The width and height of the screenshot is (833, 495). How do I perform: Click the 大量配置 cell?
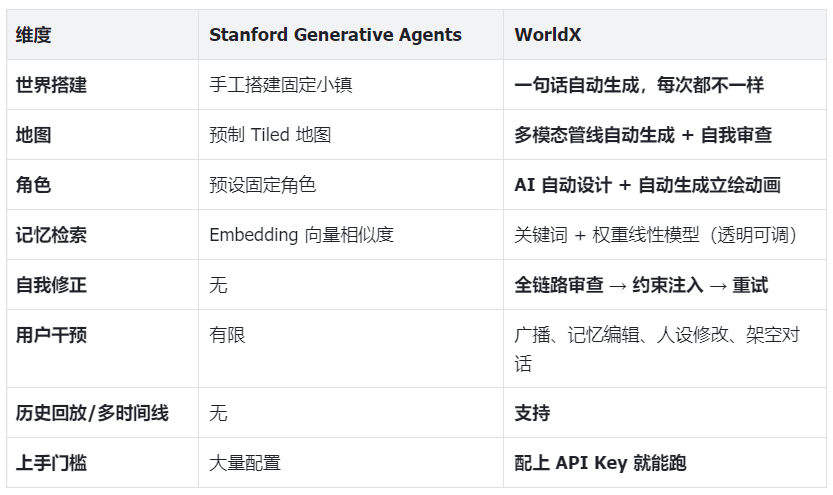(351, 463)
